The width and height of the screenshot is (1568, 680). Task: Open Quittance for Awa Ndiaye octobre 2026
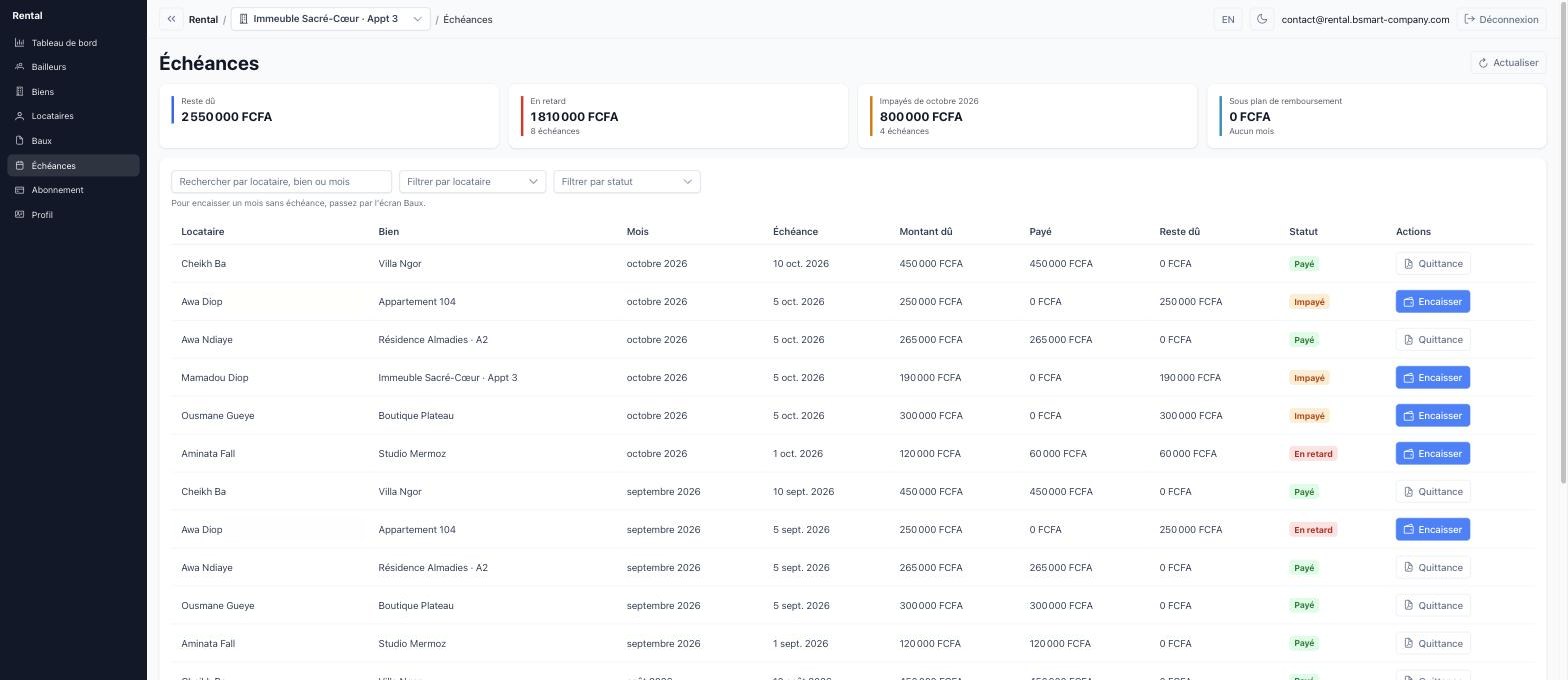click(1432, 340)
